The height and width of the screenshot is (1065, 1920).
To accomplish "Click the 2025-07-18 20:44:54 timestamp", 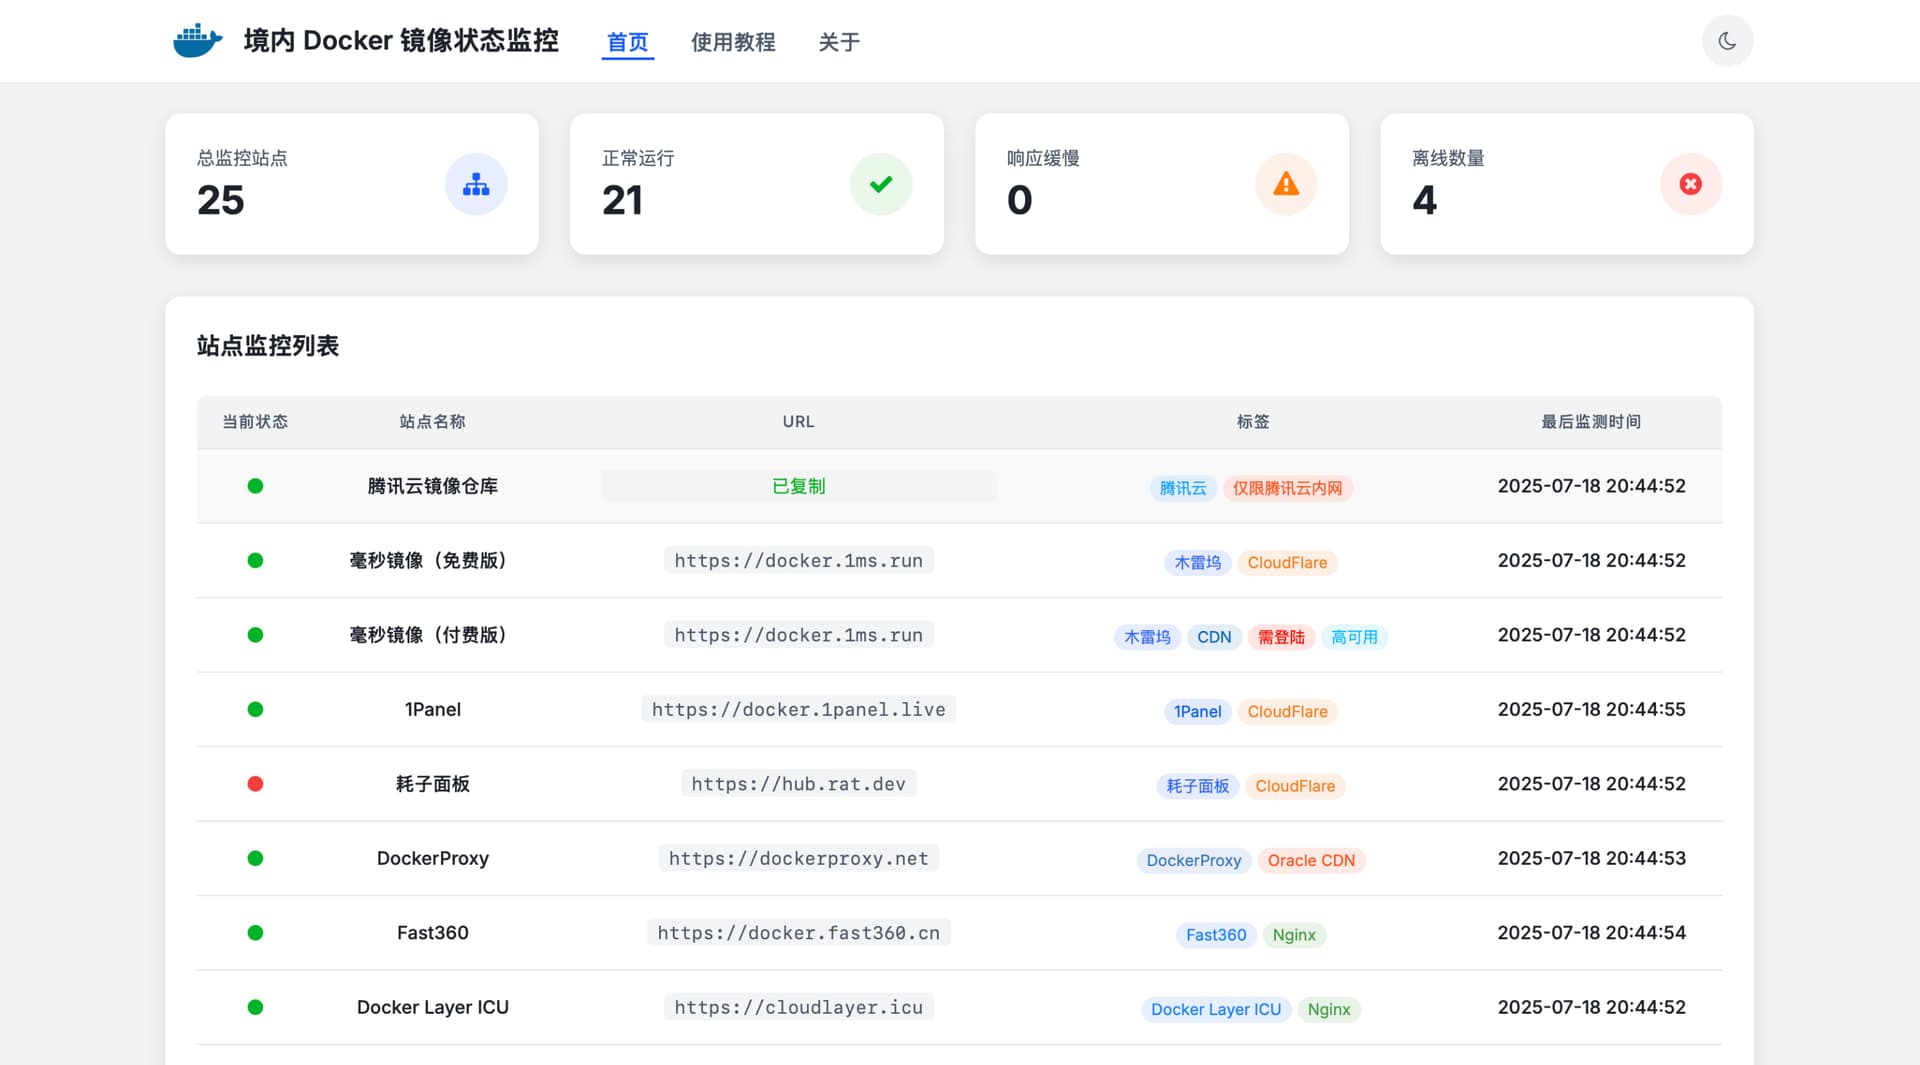I will point(1592,933).
